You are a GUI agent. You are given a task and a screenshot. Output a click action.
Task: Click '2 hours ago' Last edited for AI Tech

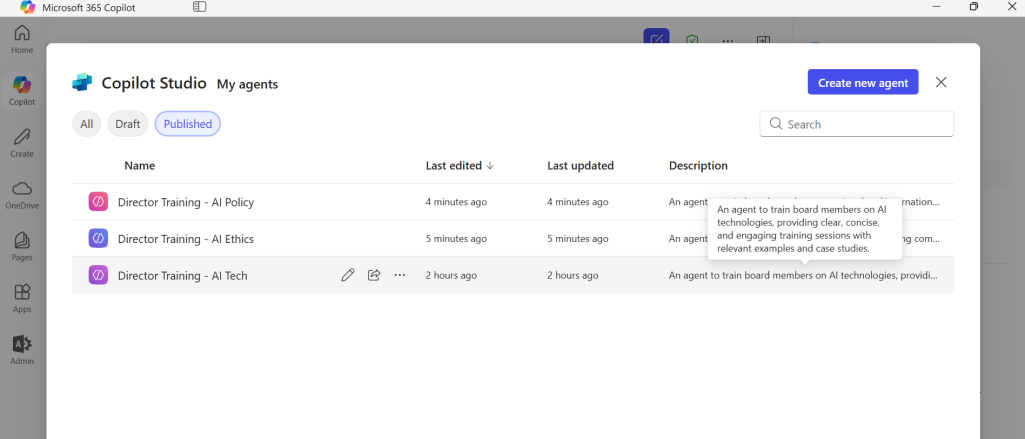(x=451, y=275)
